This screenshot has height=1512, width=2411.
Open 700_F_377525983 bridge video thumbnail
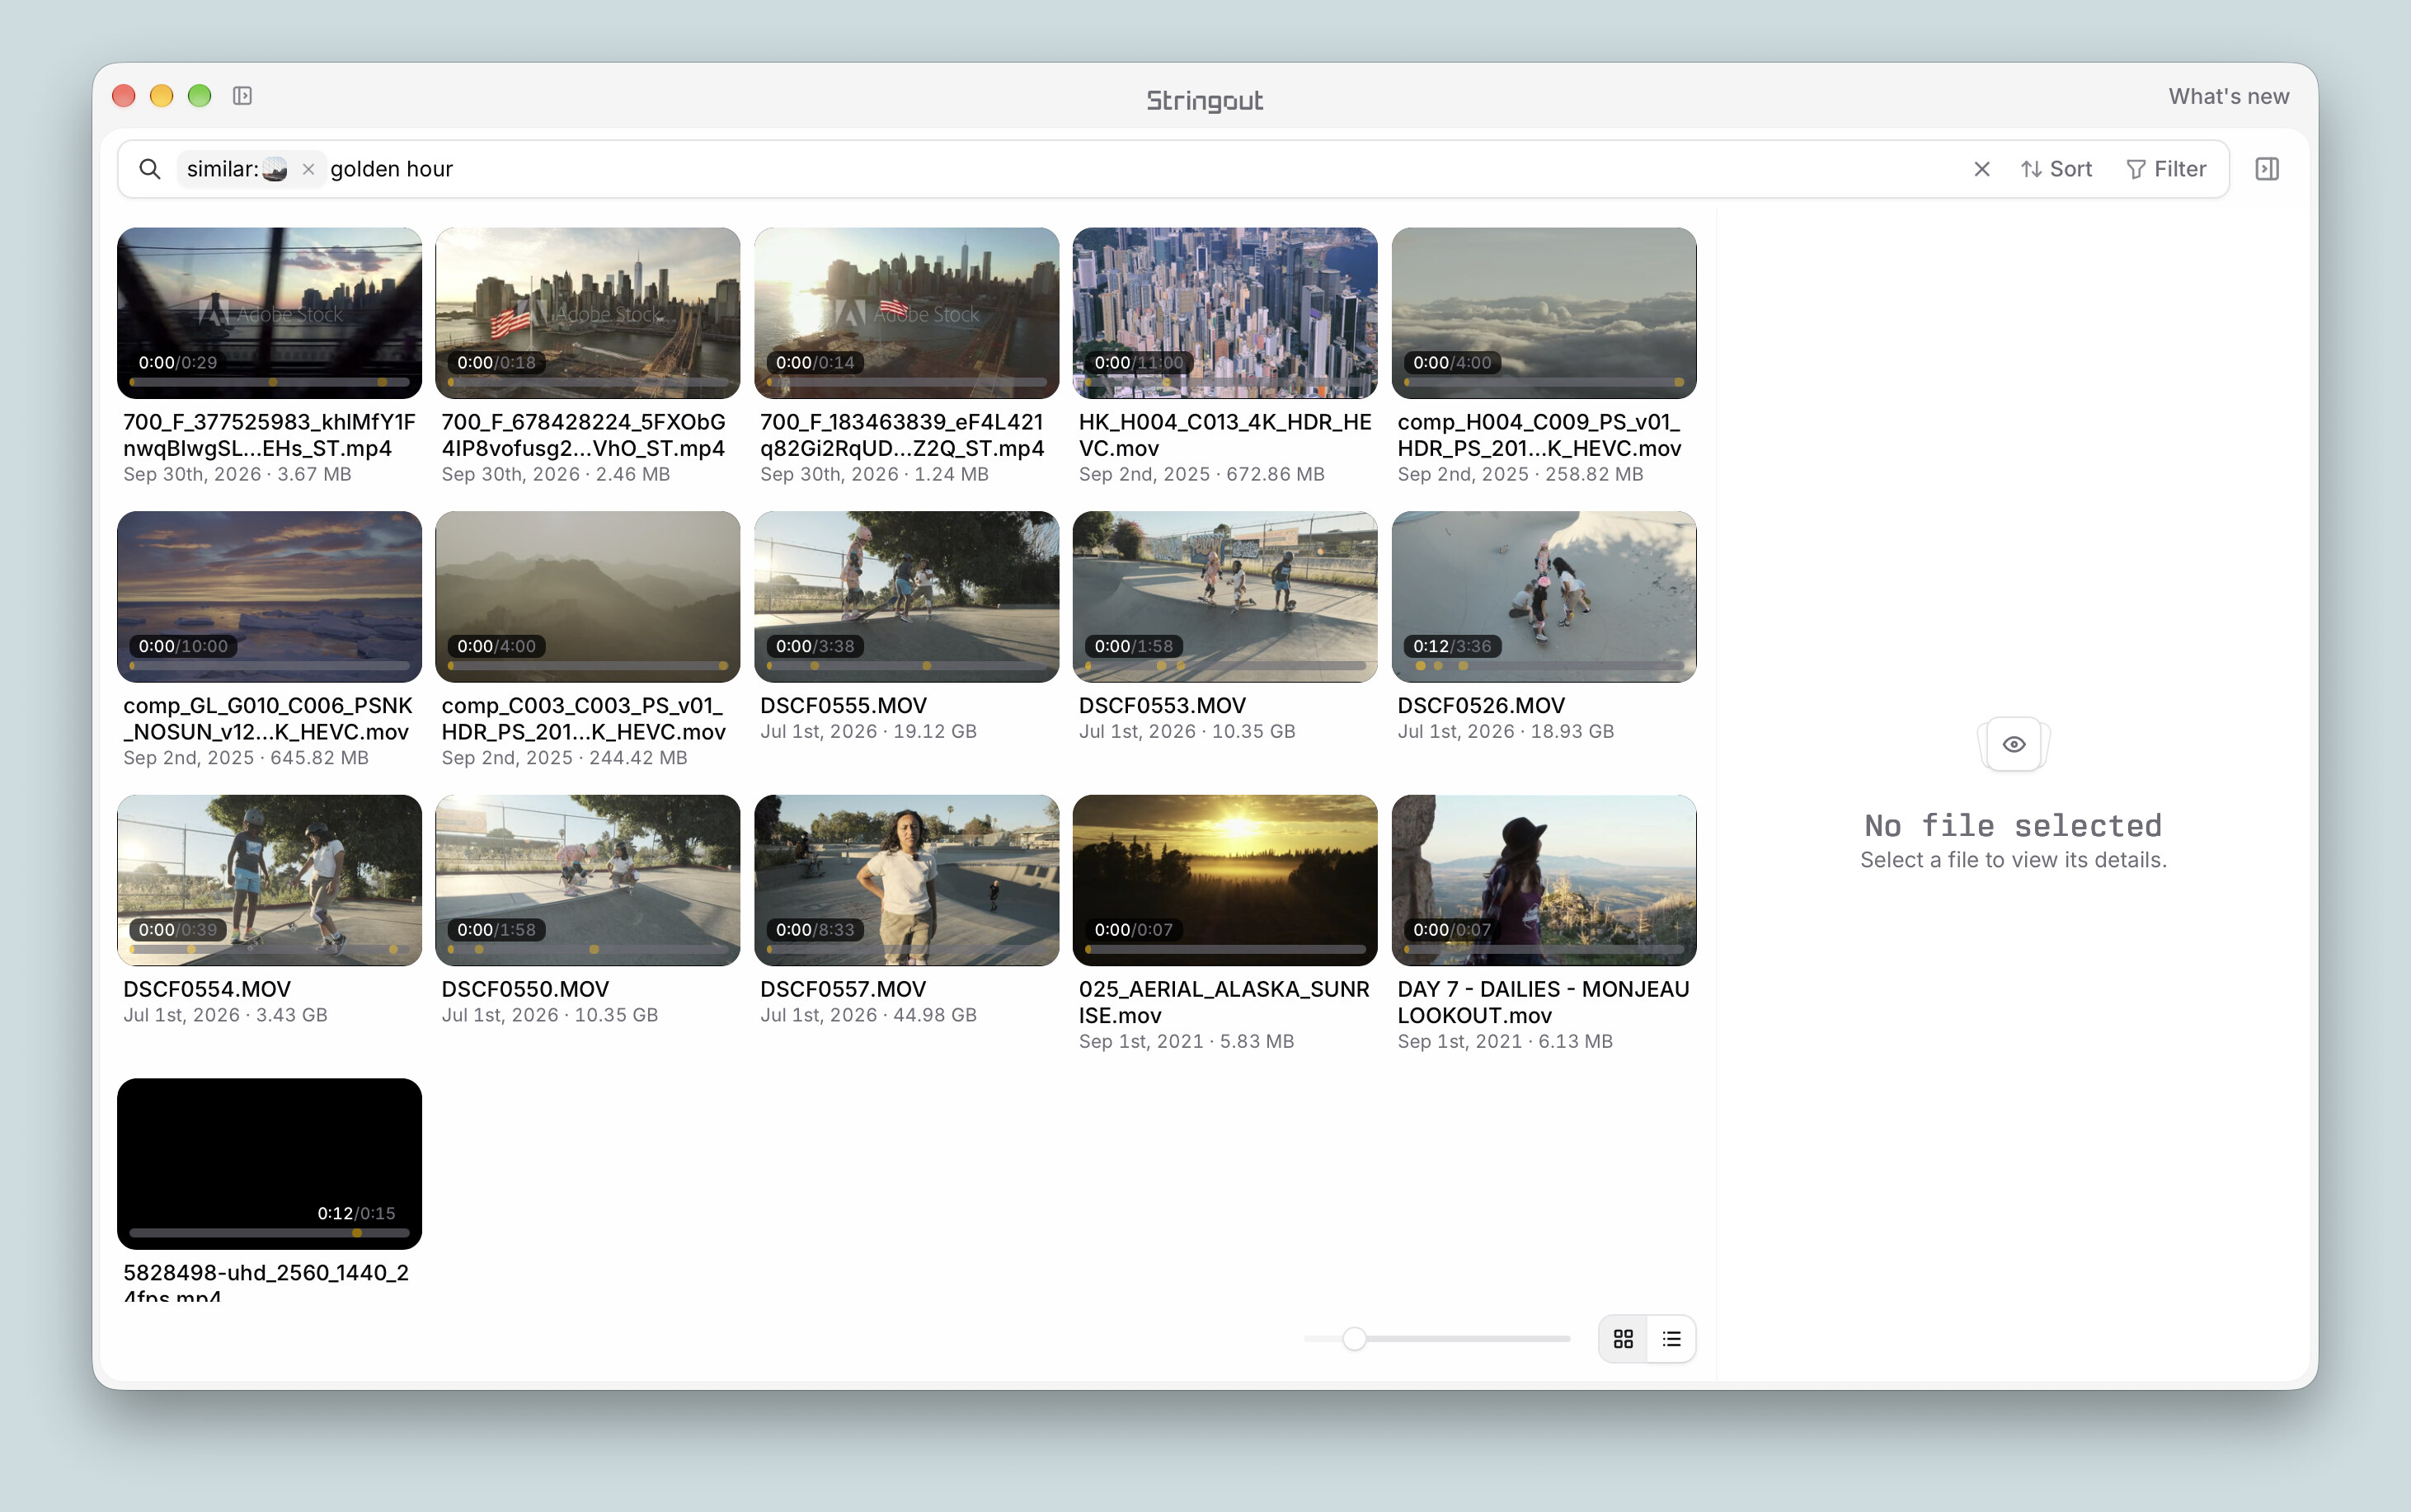point(269,313)
